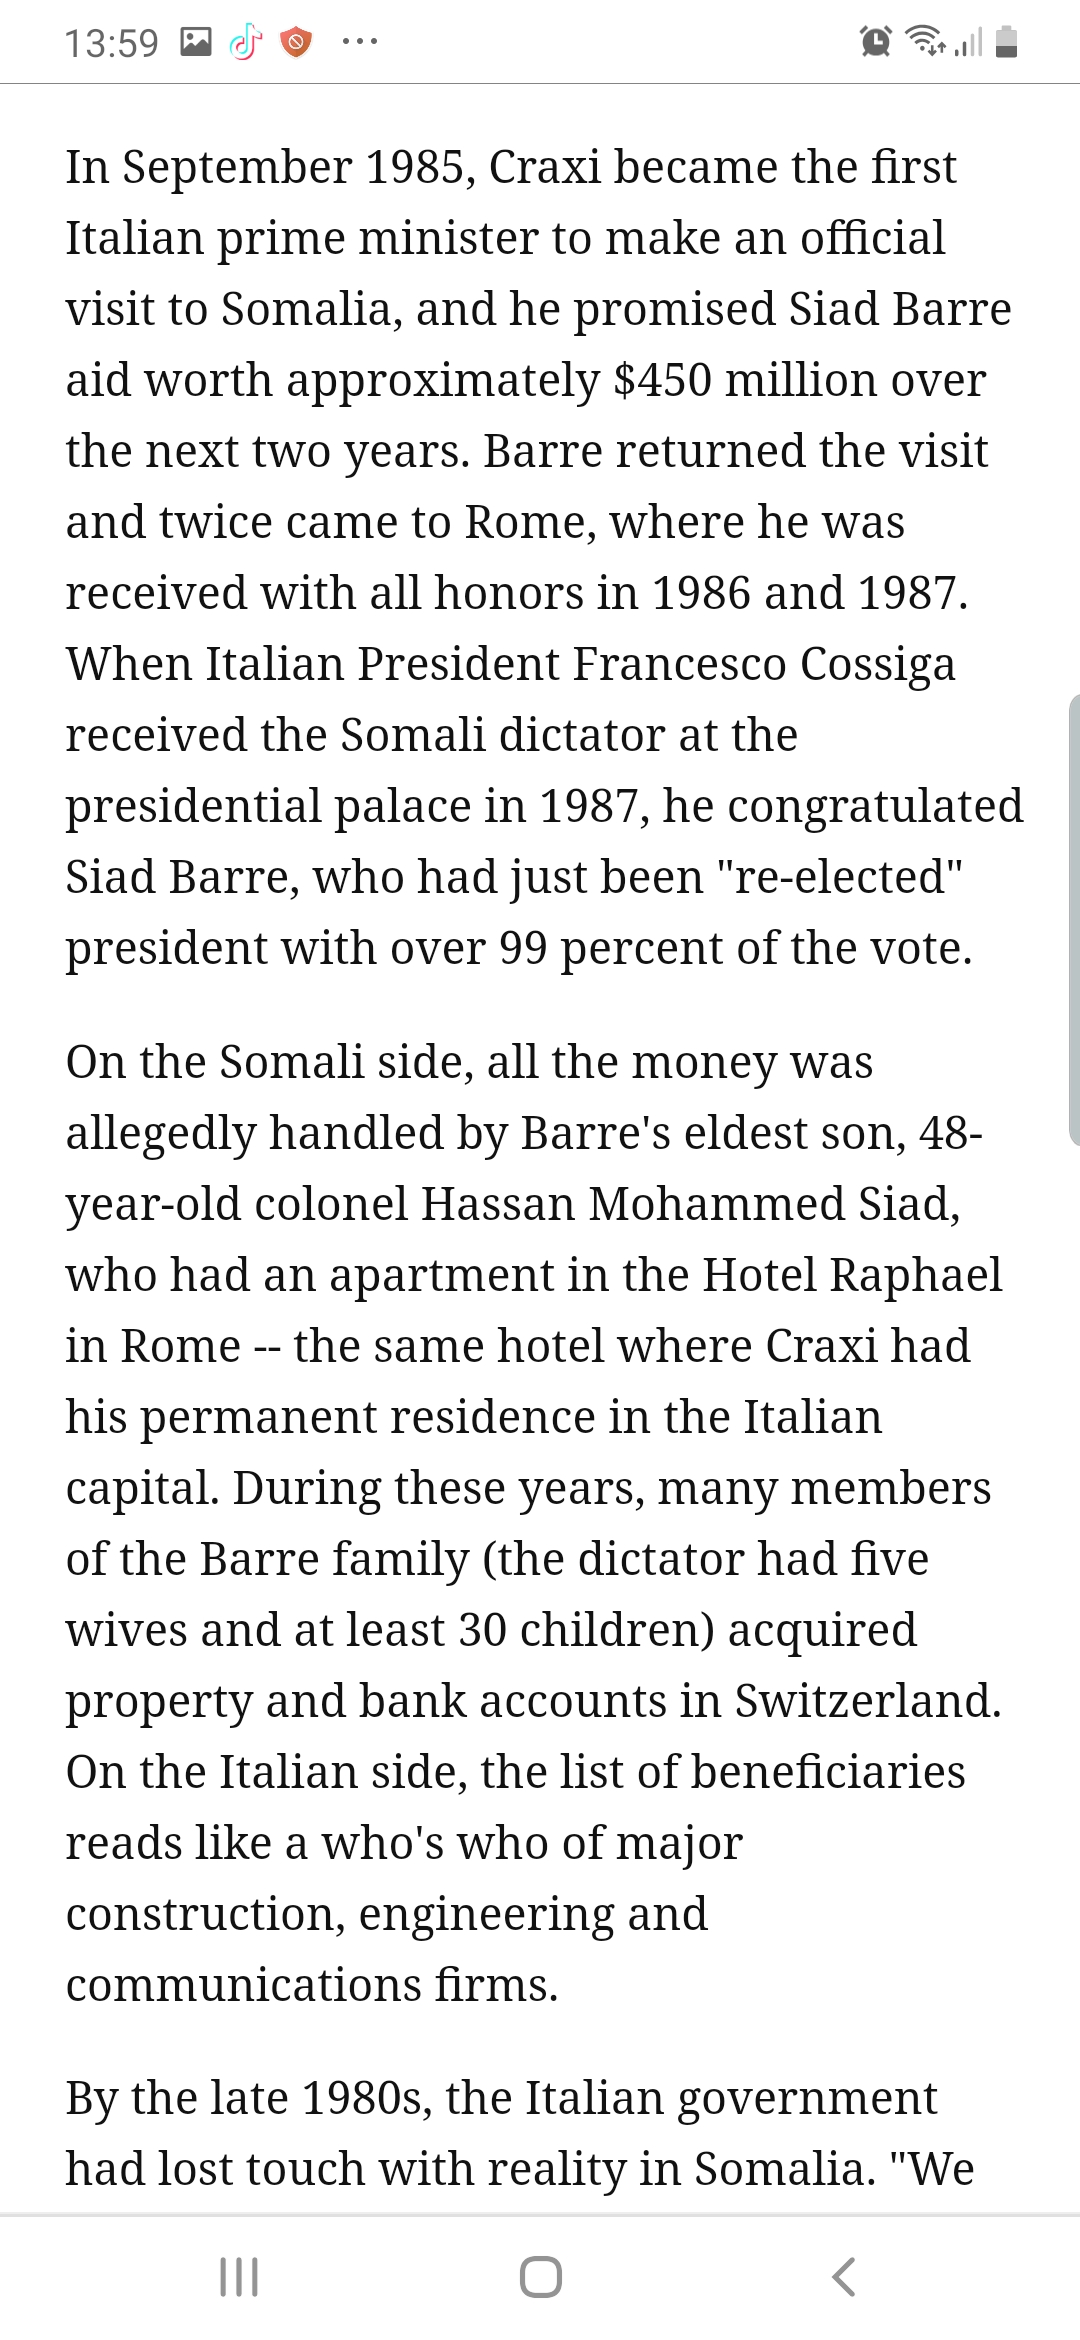Click the page scrollbar handle
The image size is (1080, 2340).
1074,918
